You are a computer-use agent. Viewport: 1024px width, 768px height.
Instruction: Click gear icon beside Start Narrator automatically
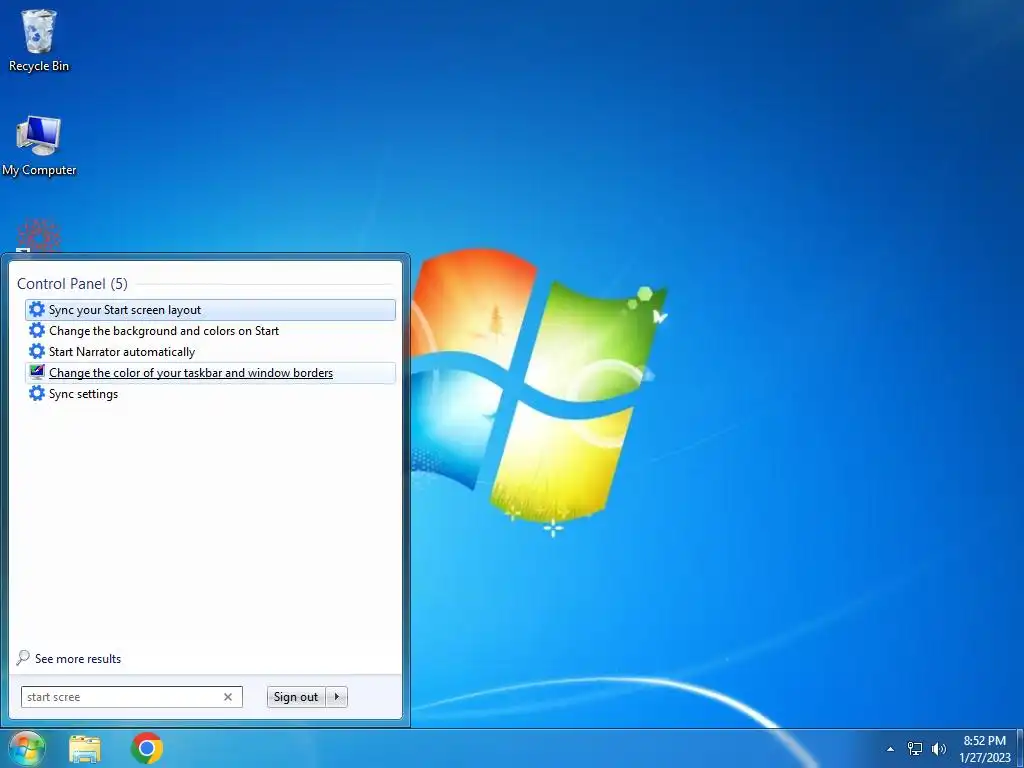(37, 351)
